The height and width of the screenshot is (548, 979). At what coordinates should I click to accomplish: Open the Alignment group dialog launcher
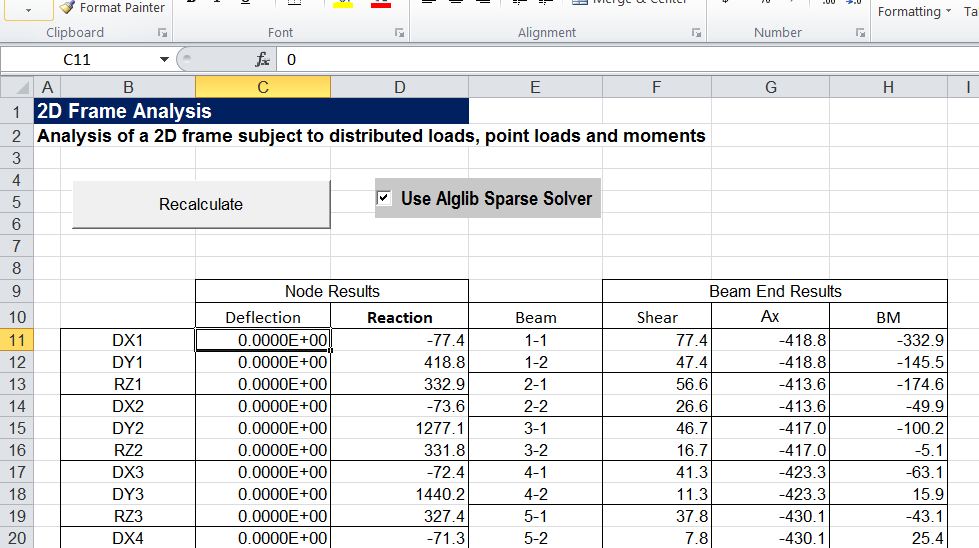point(696,33)
